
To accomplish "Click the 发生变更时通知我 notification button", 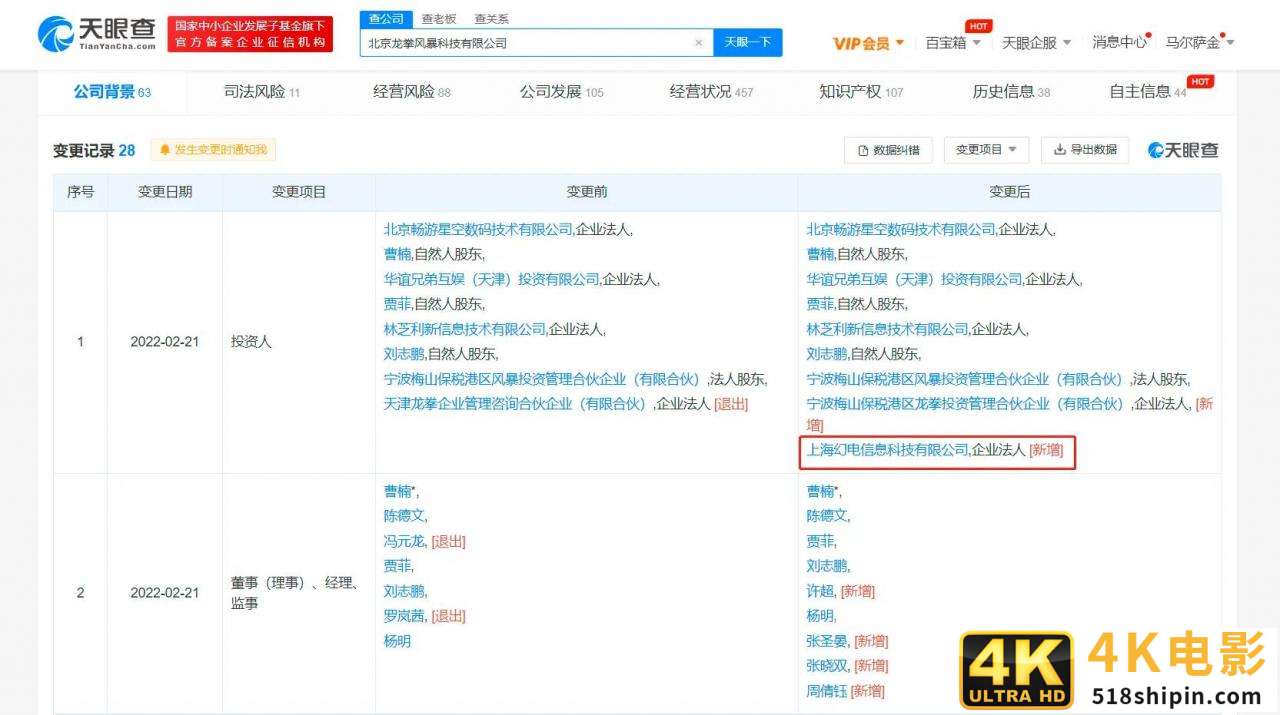I will click(x=213, y=150).
